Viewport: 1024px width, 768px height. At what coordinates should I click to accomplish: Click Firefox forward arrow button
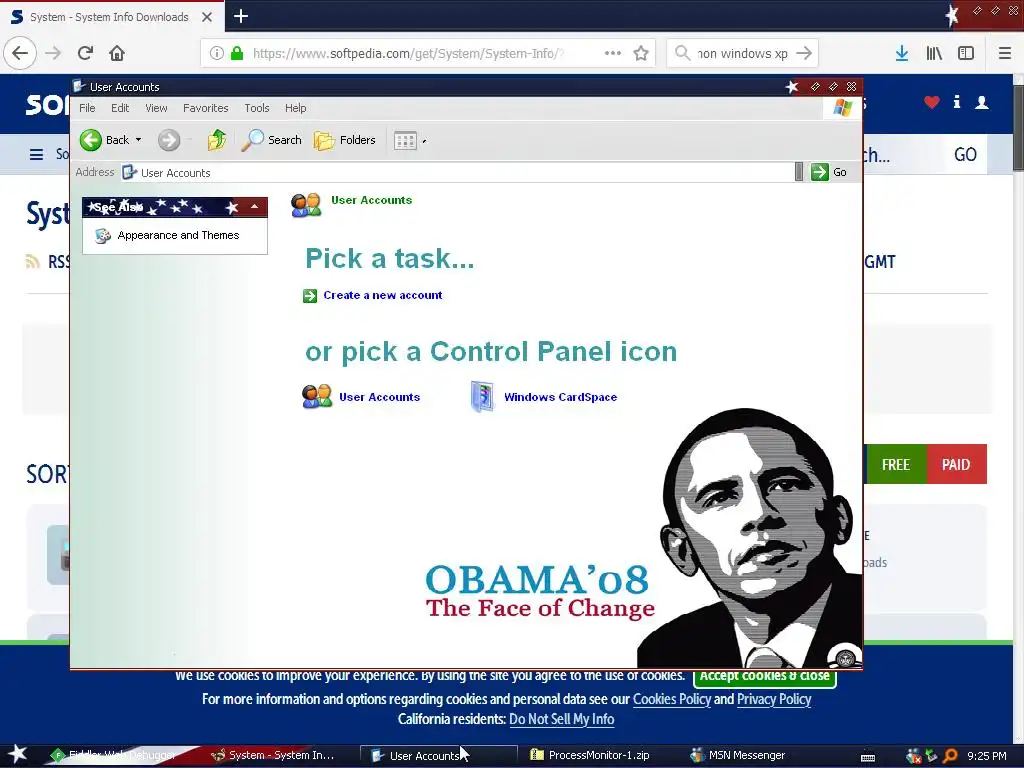click(x=53, y=53)
